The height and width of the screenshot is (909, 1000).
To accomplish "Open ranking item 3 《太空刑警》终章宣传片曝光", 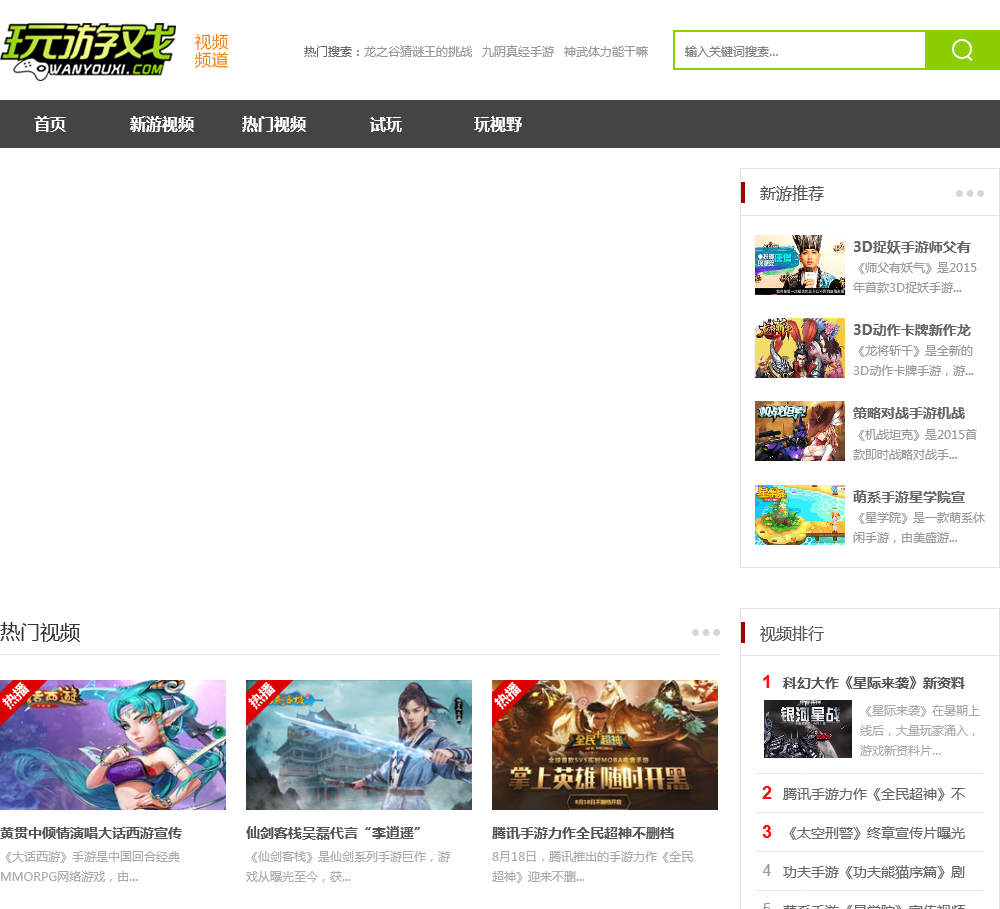I will pyautogui.click(x=874, y=833).
